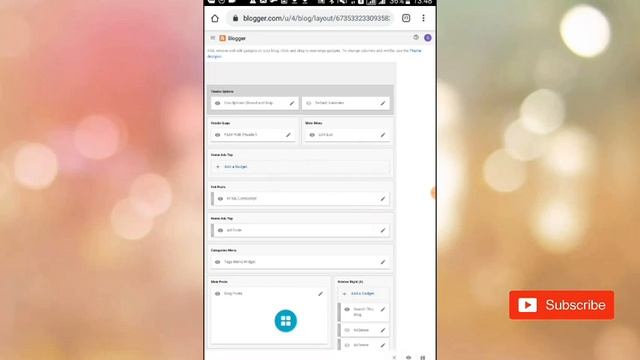Grab the drag handle of ad Code widget
Viewport: 640px width, 360px height.
212,230
